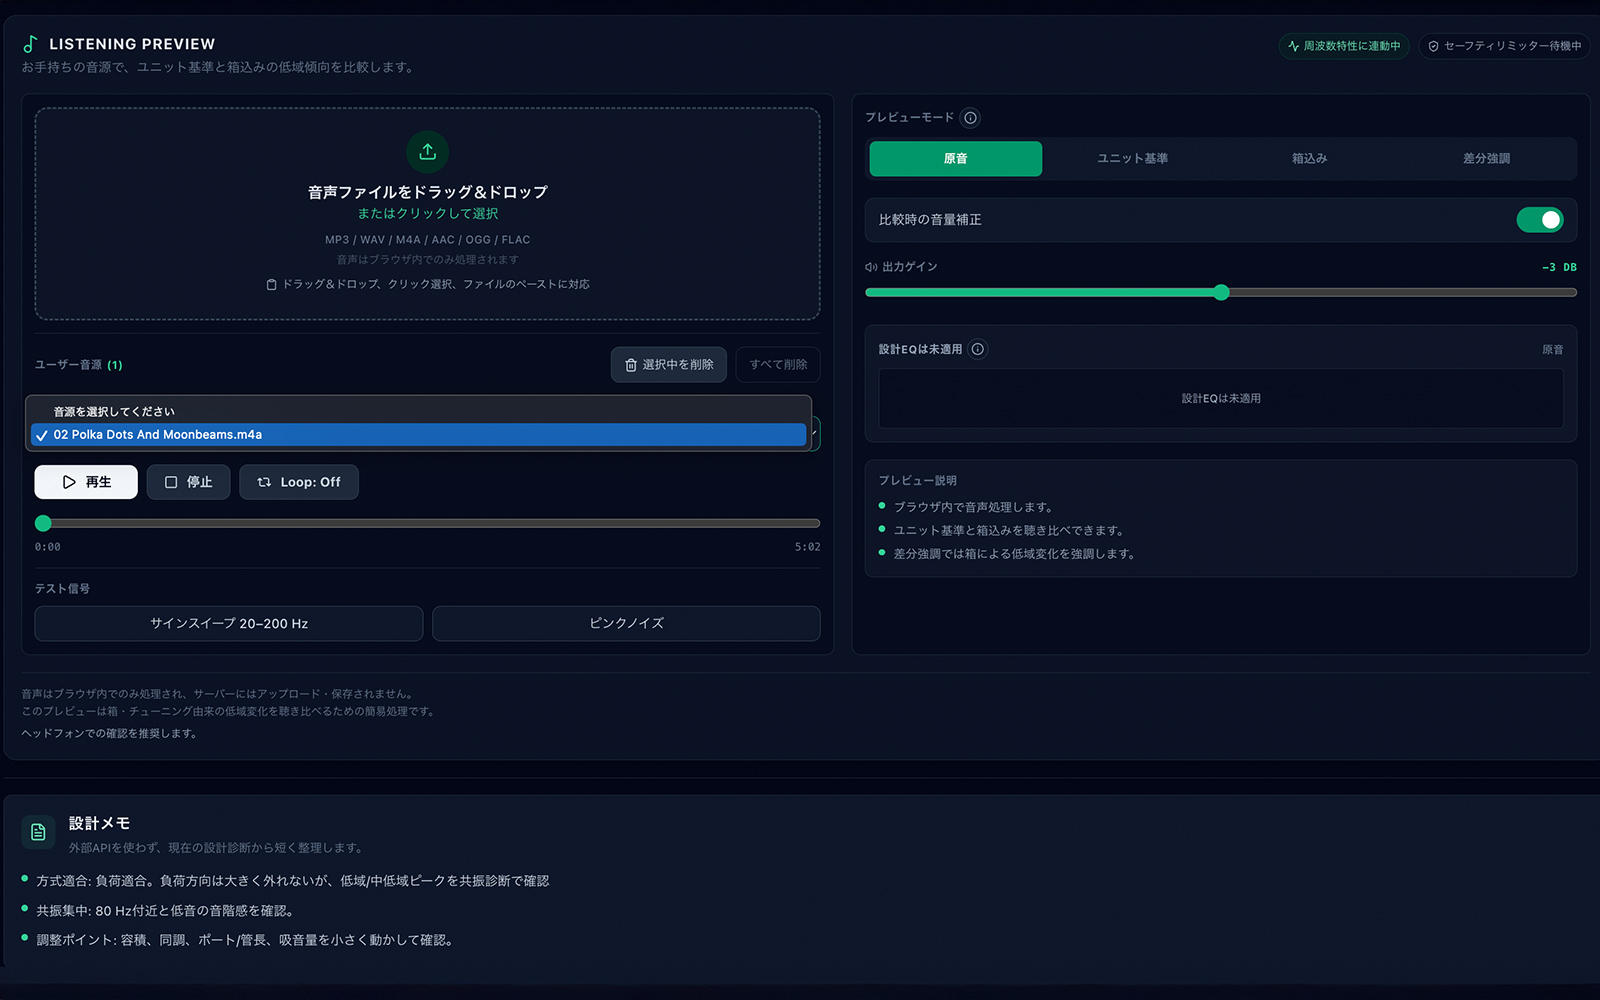Choose the 音源を選択してください placeholder option
The height and width of the screenshot is (1000, 1600).
[418, 412]
